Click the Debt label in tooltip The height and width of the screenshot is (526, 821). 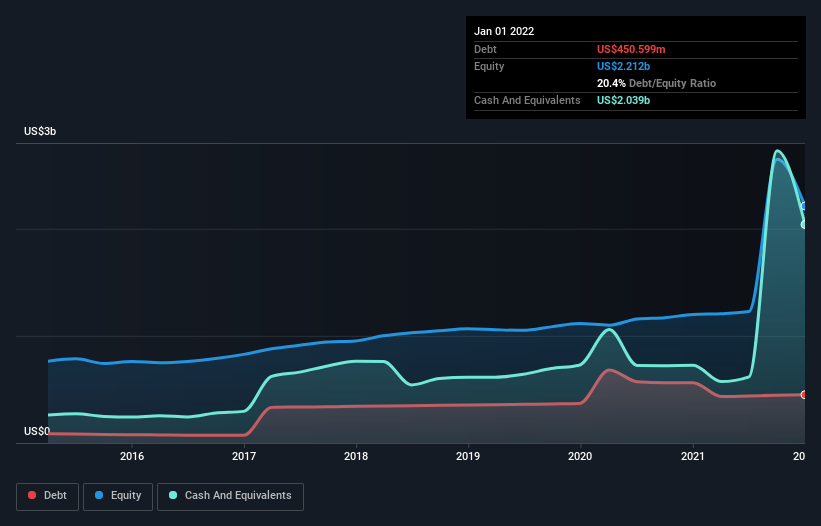coord(485,49)
